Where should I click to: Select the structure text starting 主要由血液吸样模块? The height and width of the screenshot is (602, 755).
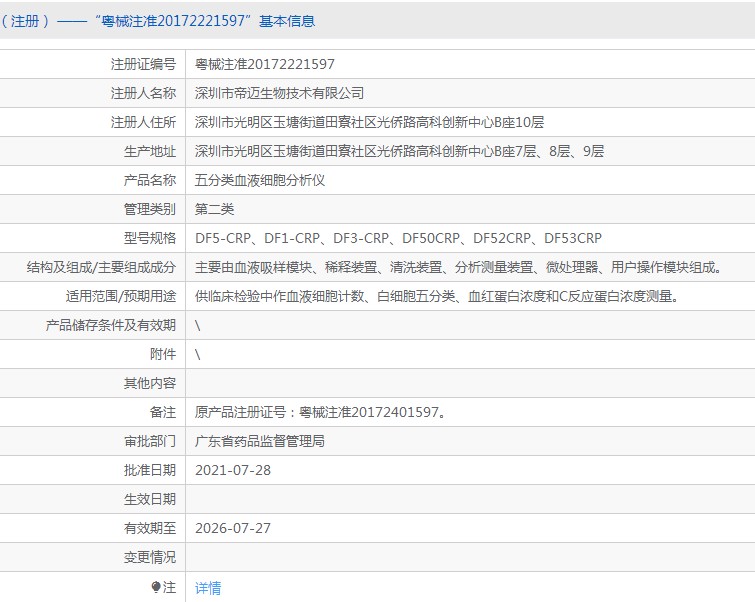pyautogui.click(x=458, y=267)
